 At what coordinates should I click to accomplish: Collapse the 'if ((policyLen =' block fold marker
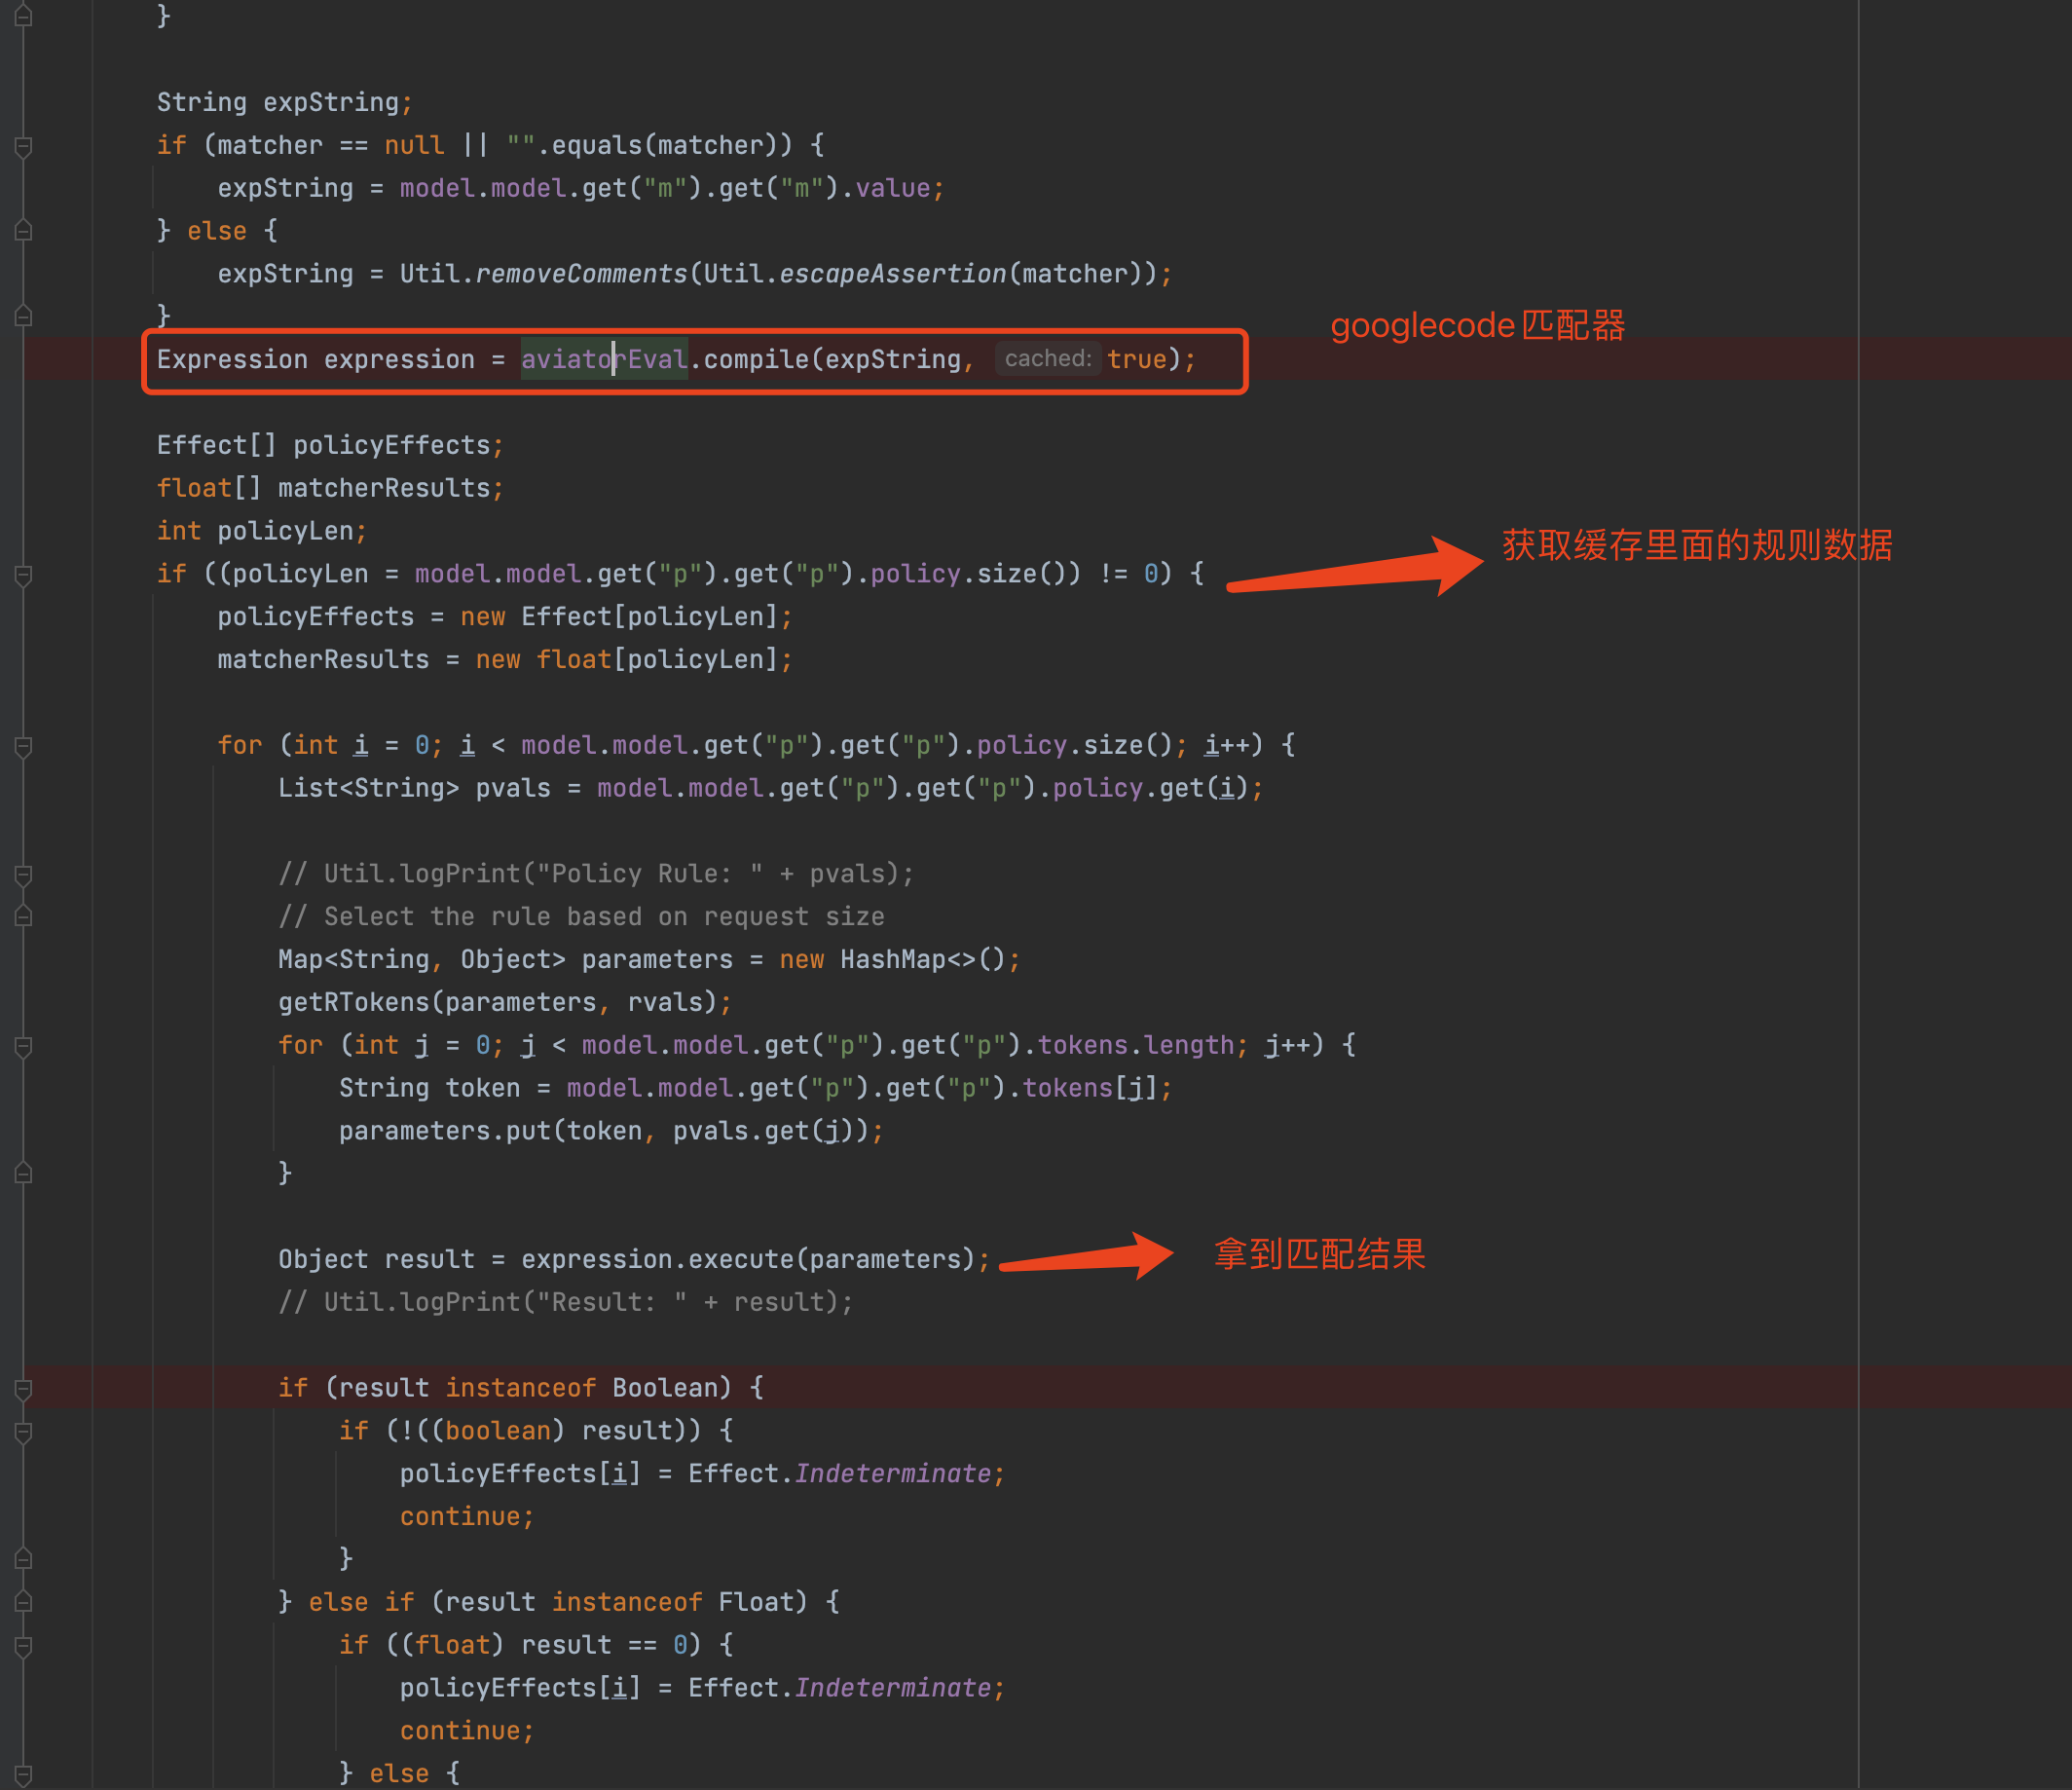click(x=24, y=575)
